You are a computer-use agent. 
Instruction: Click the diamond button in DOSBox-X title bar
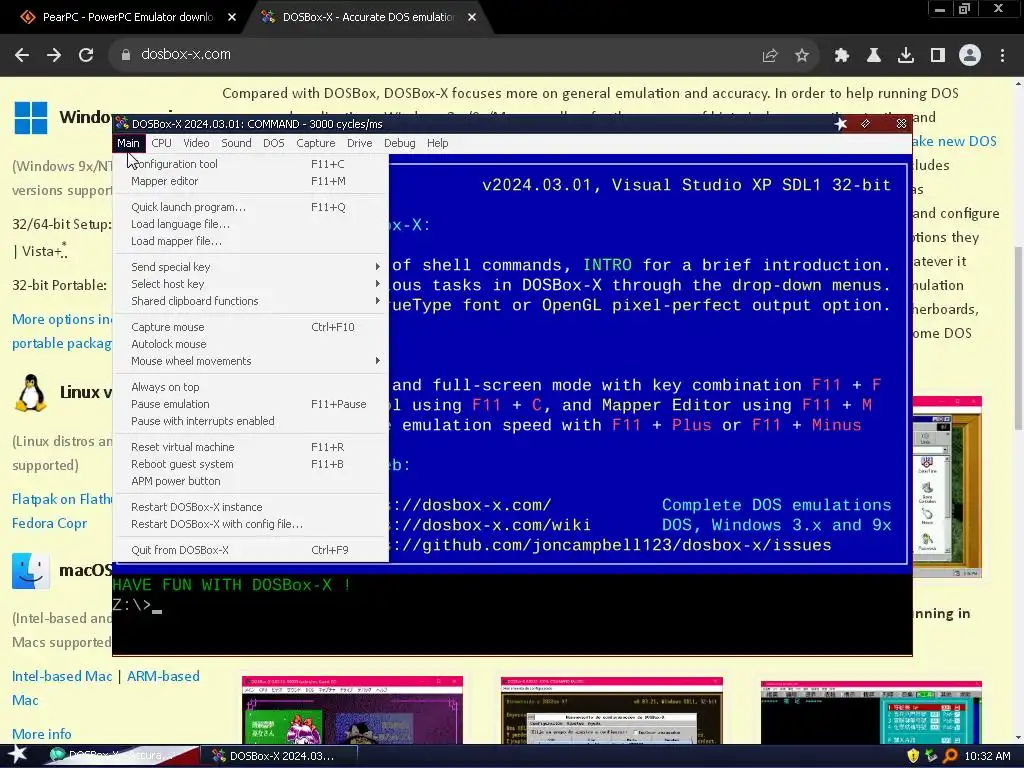pyautogui.click(x=865, y=123)
